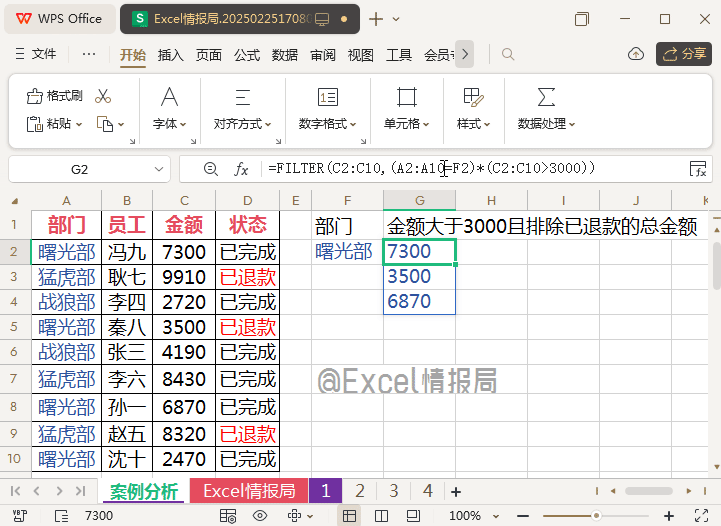Click the zoom magnifier in formula bar
Viewport: 721px width, 526px height.
tap(210, 169)
